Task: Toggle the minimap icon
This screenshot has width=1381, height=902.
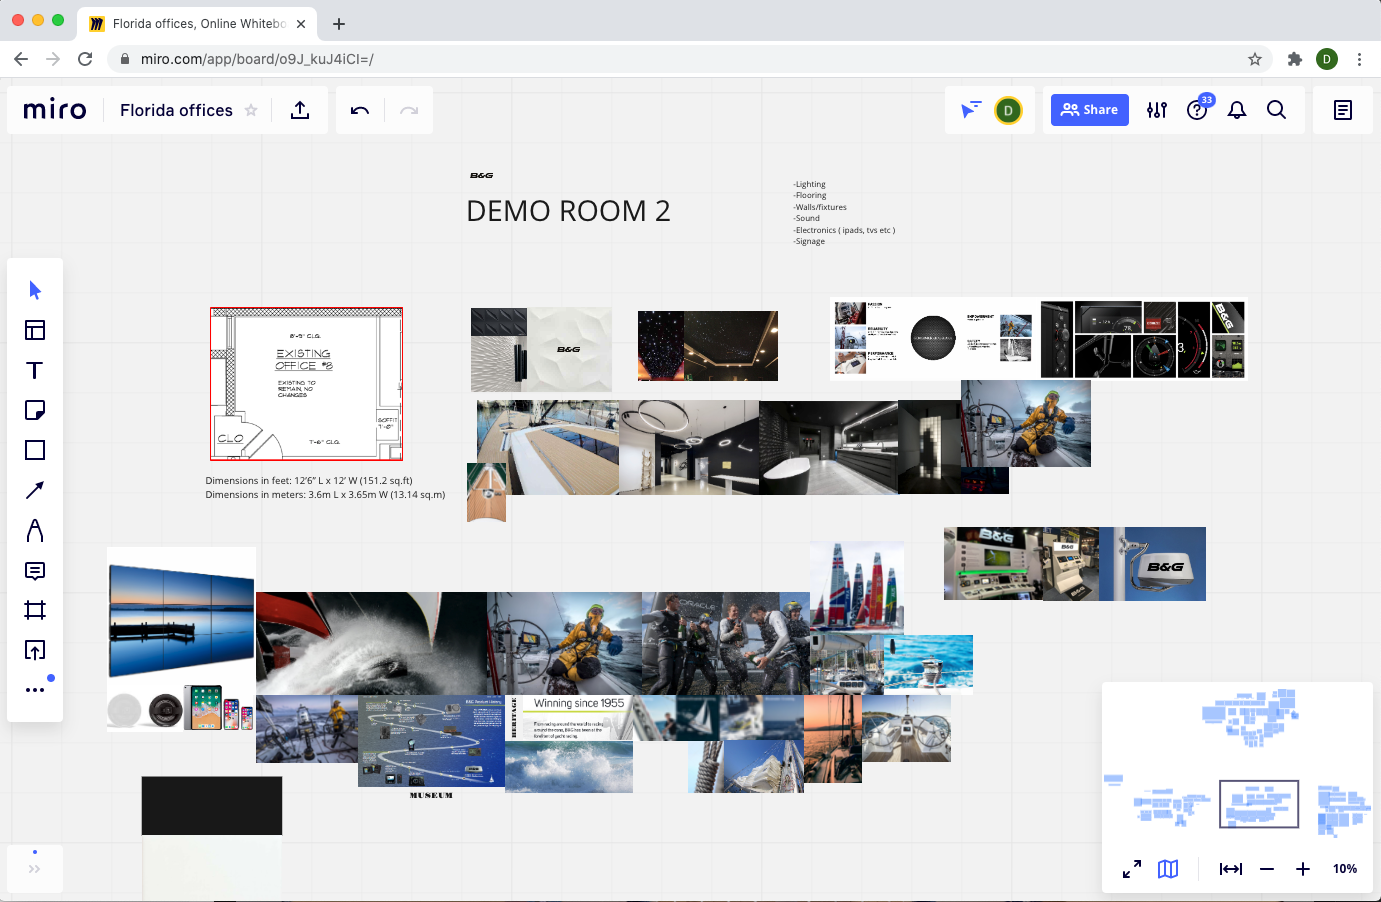Action: [1168, 869]
